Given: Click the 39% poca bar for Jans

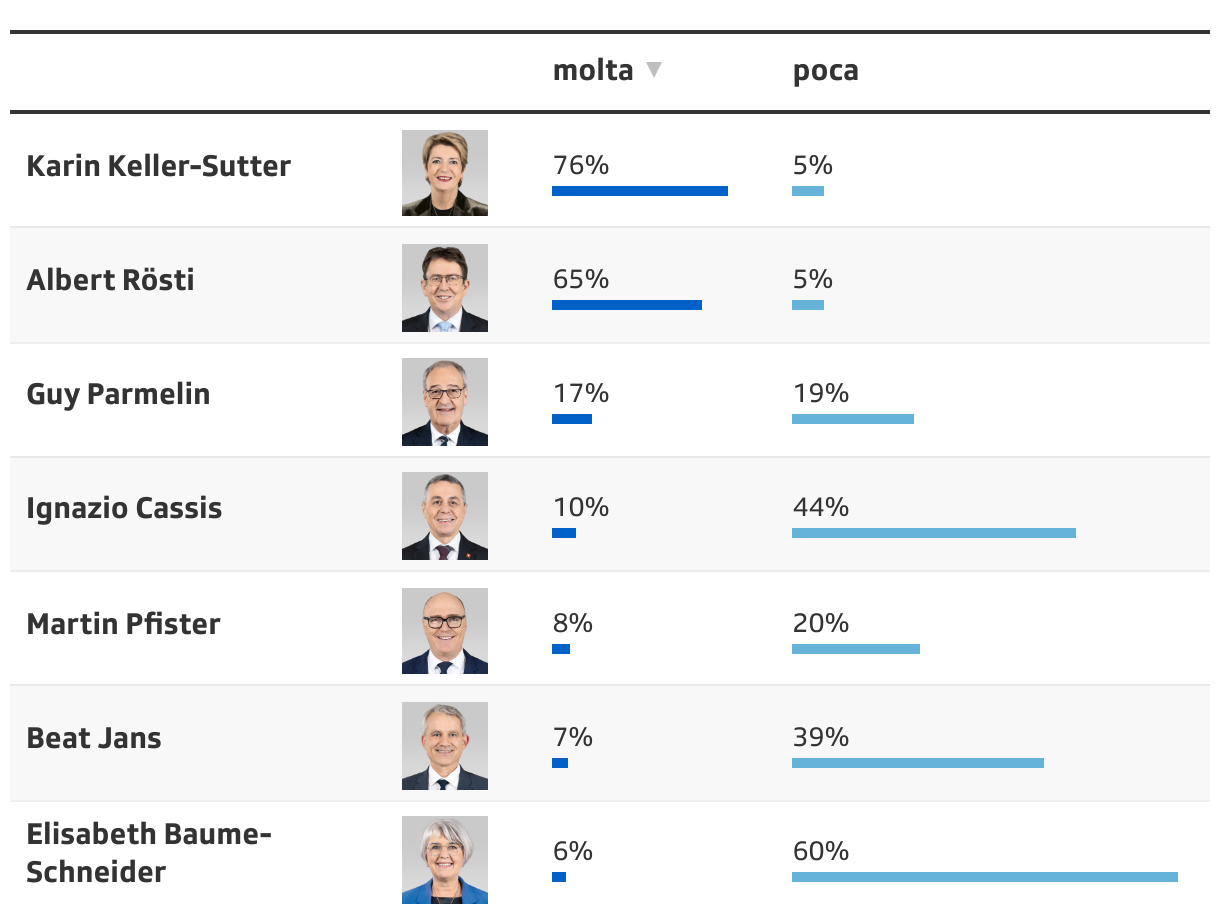Looking at the screenshot, I should [917, 763].
